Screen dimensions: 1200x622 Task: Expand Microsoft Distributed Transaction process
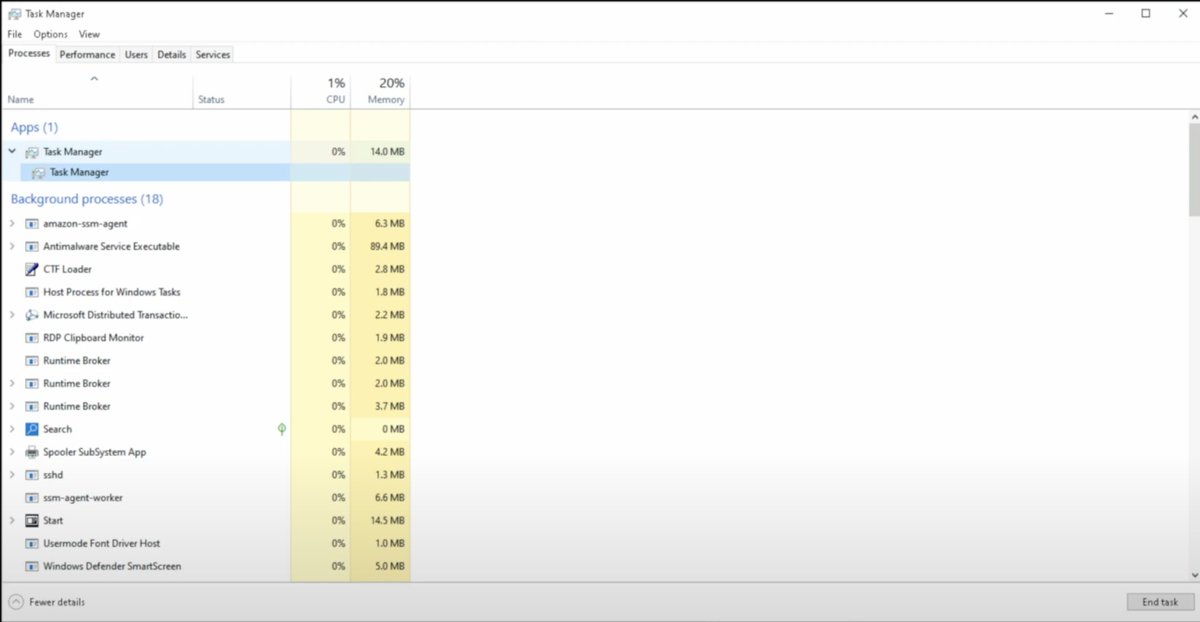tap(12, 315)
